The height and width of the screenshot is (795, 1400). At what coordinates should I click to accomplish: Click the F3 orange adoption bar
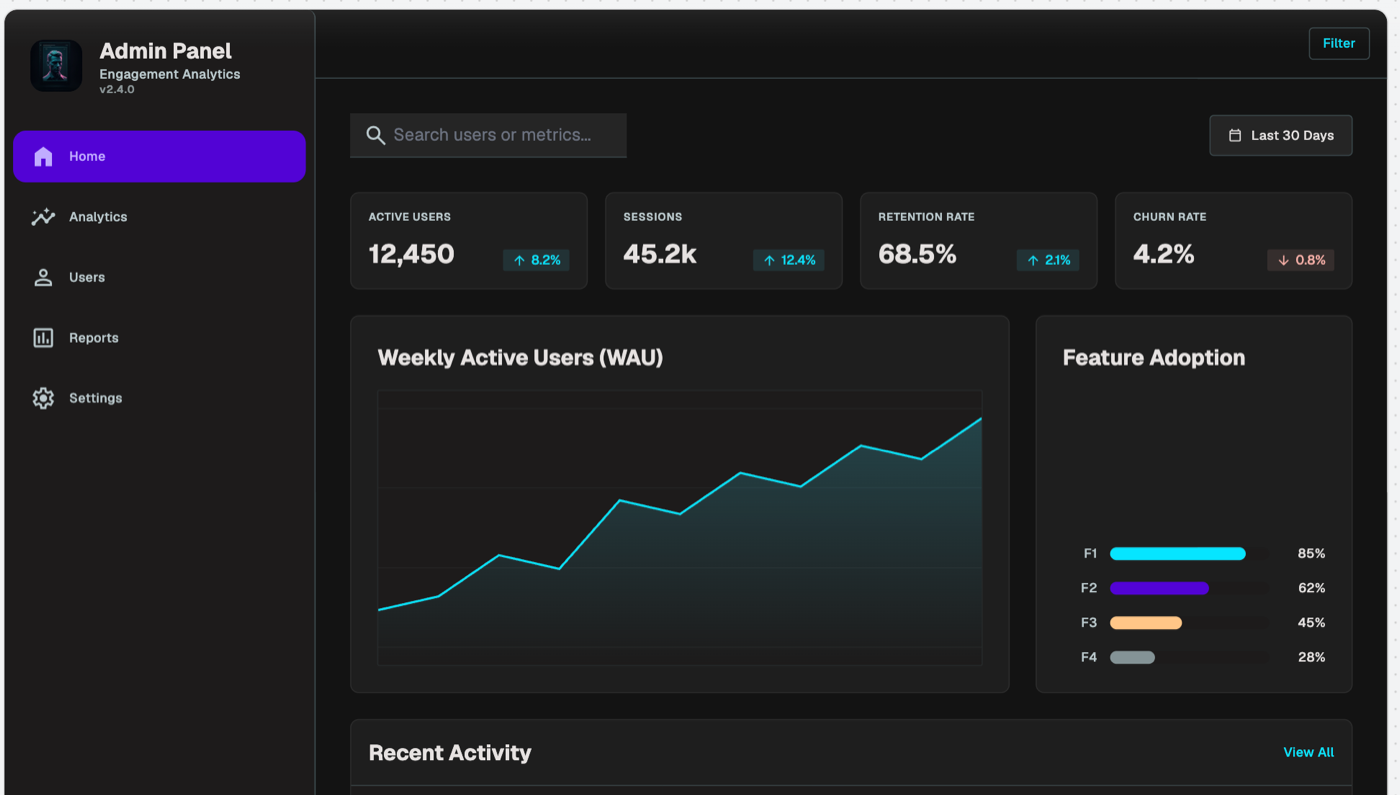pos(1146,623)
